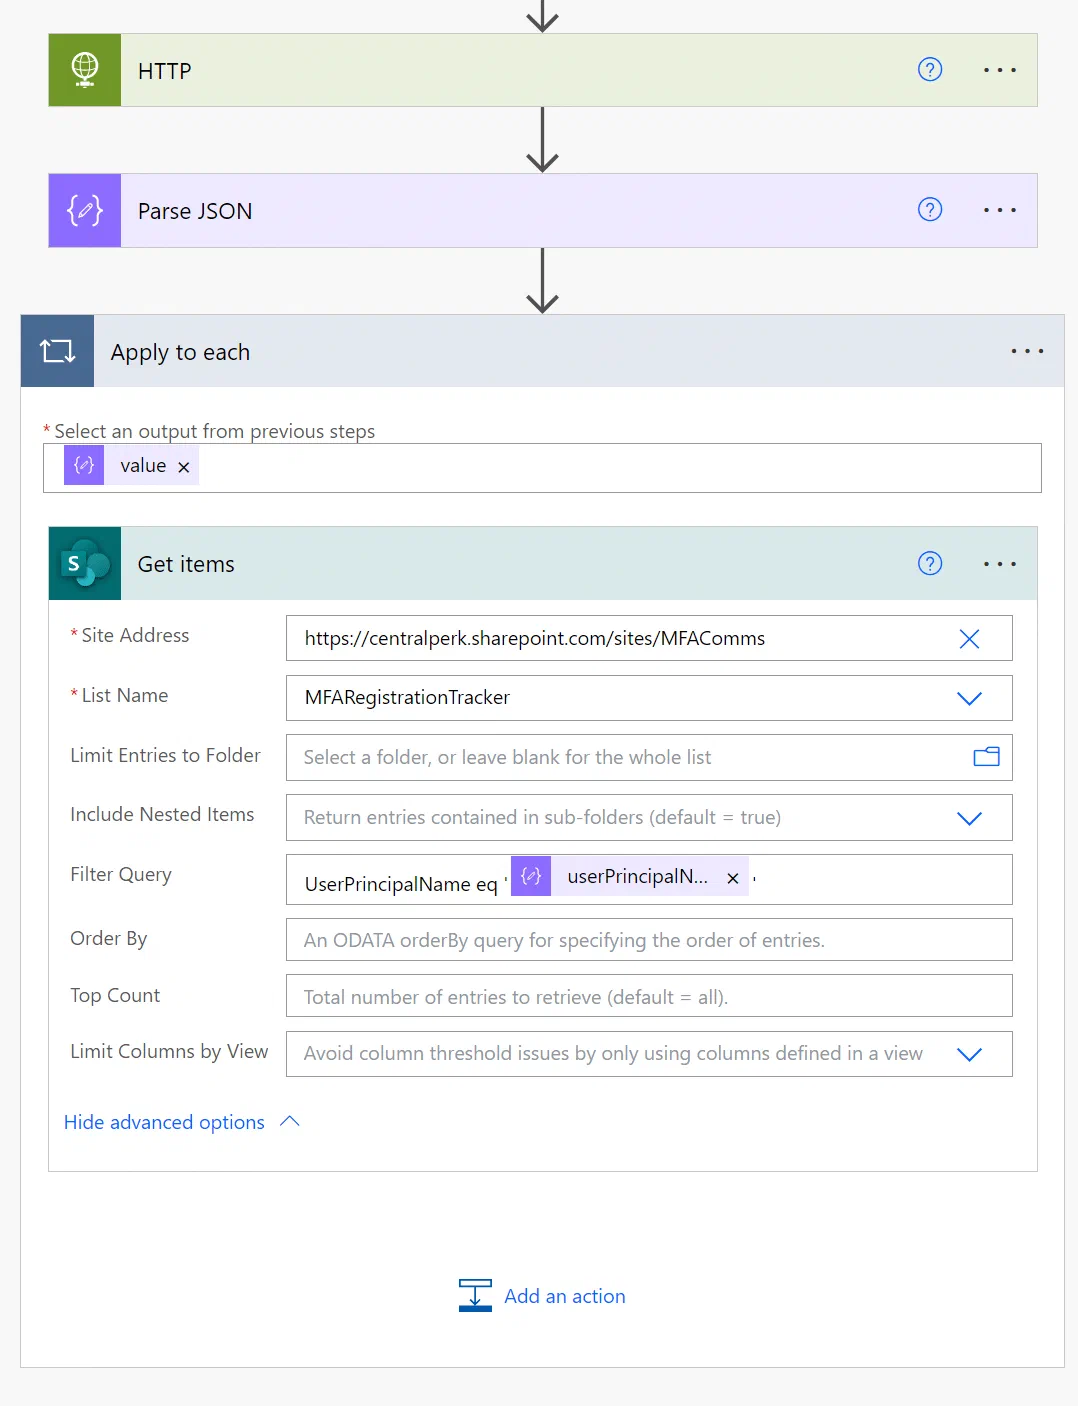
Task: Click the Top Count input field
Action: (x=649, y=996)
